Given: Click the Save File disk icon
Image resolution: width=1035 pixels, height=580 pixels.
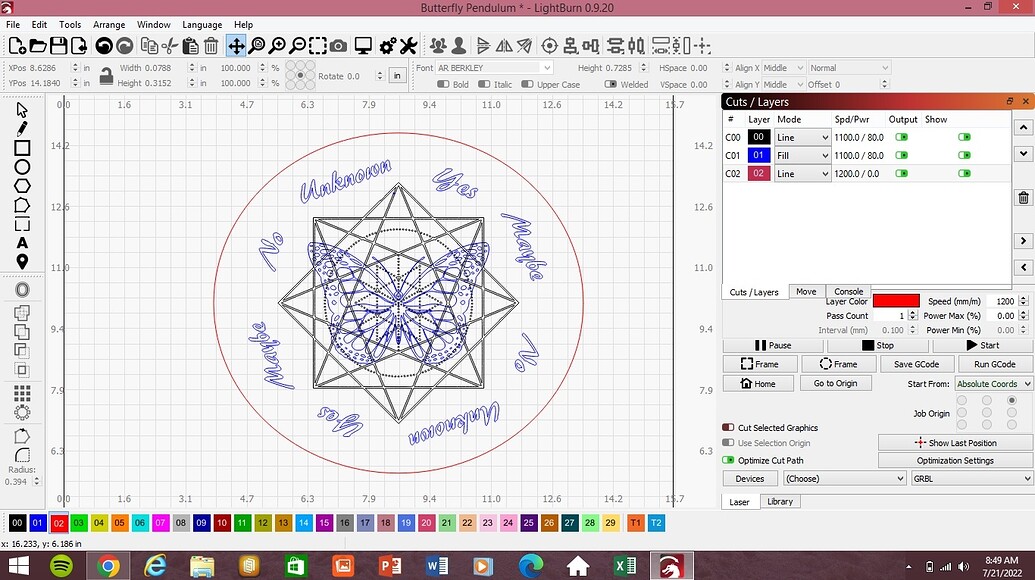Looking at the screenshot, I should [x=59, y=46].
